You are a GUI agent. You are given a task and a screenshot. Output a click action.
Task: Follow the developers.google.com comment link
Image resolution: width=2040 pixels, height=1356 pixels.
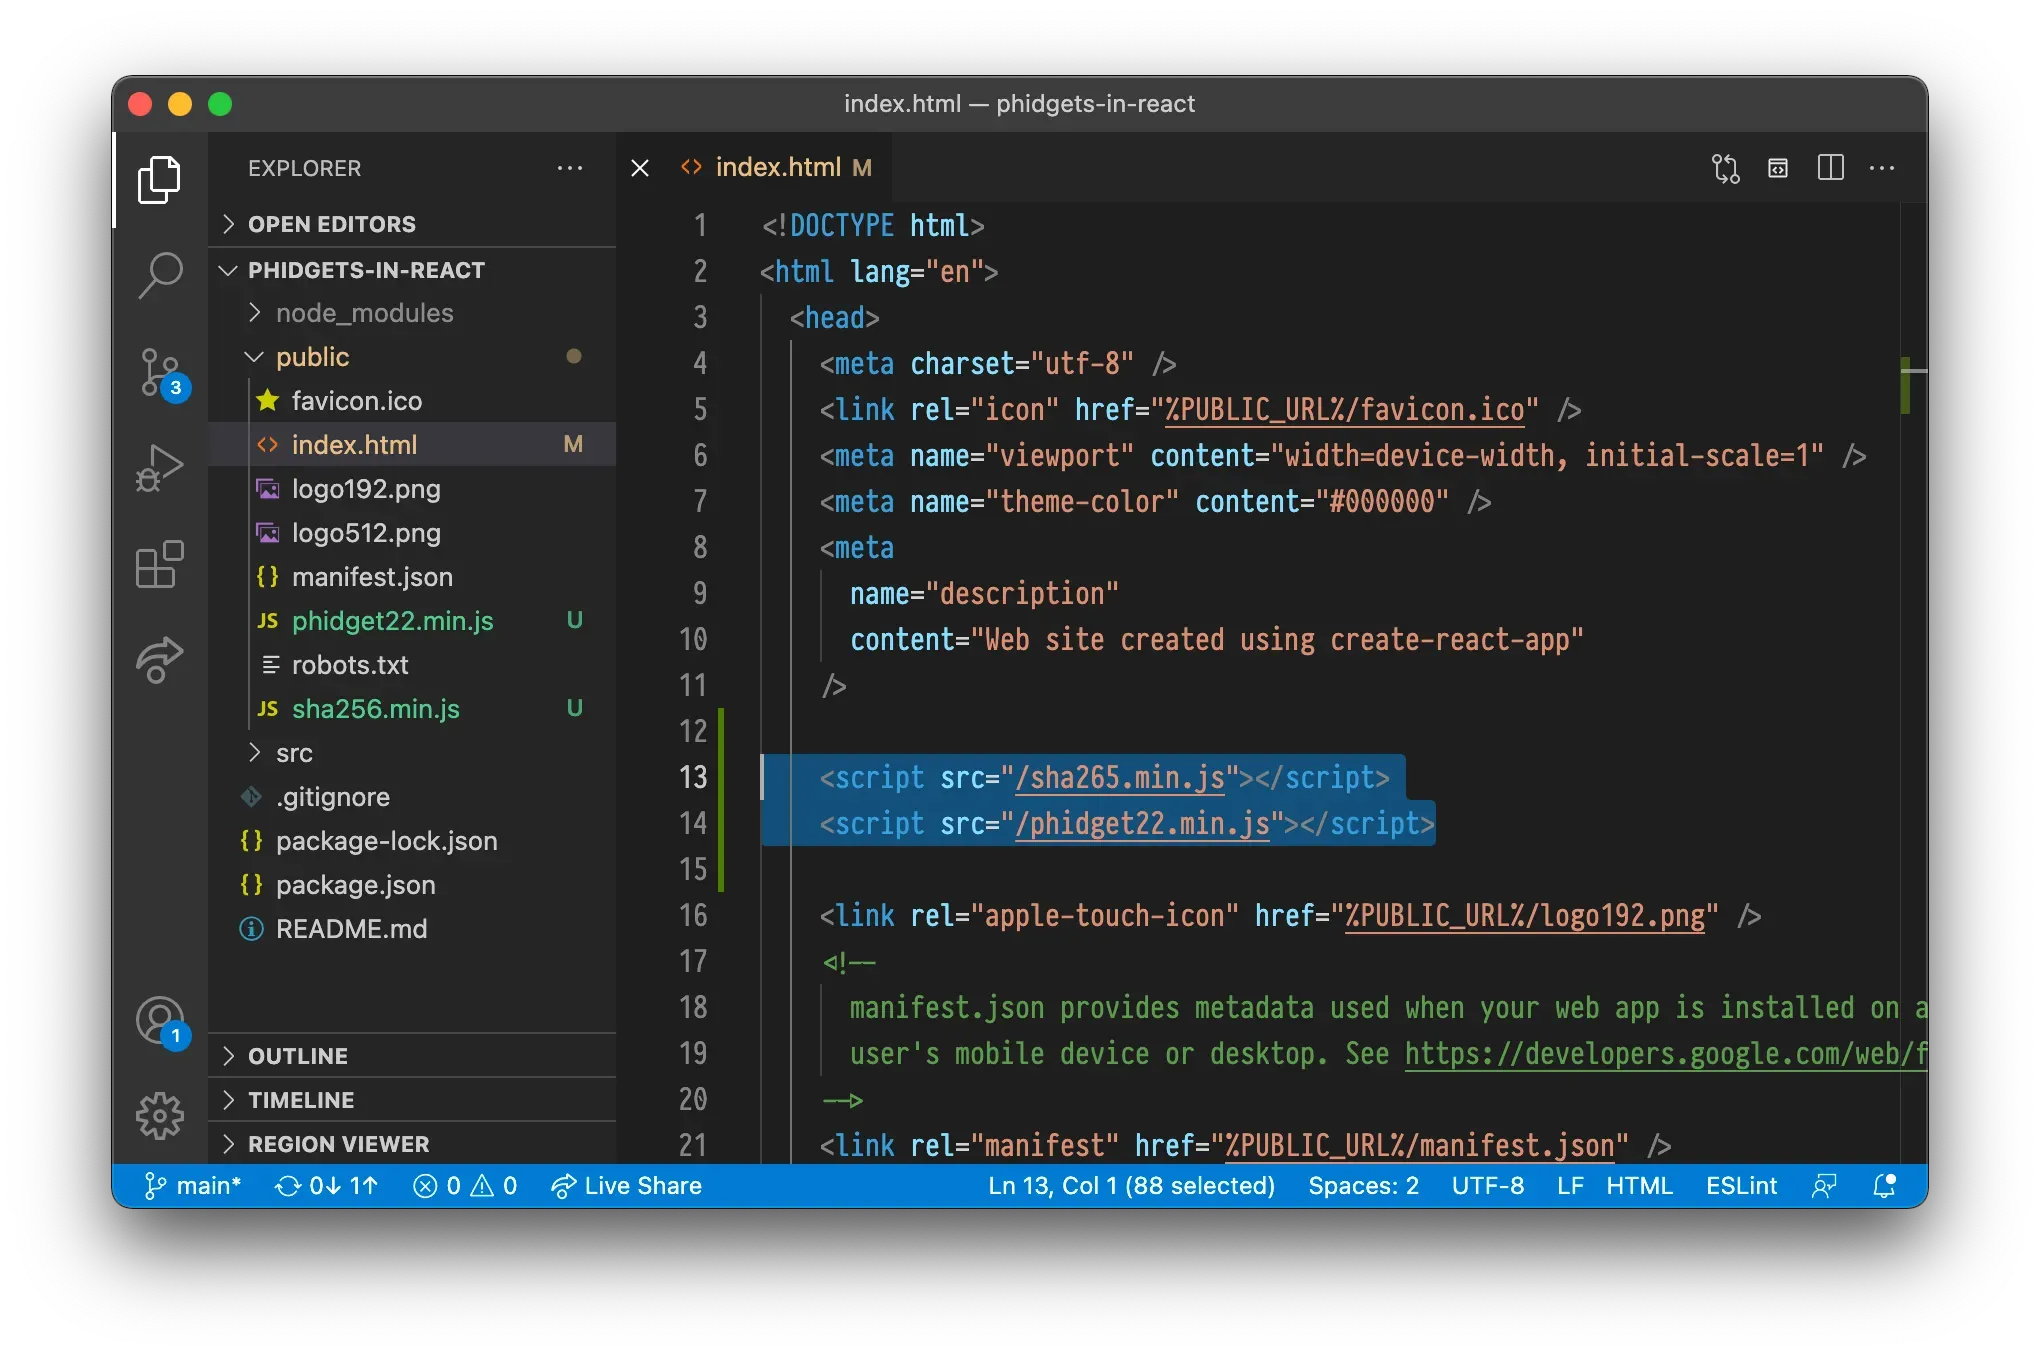[1665, 1054]
